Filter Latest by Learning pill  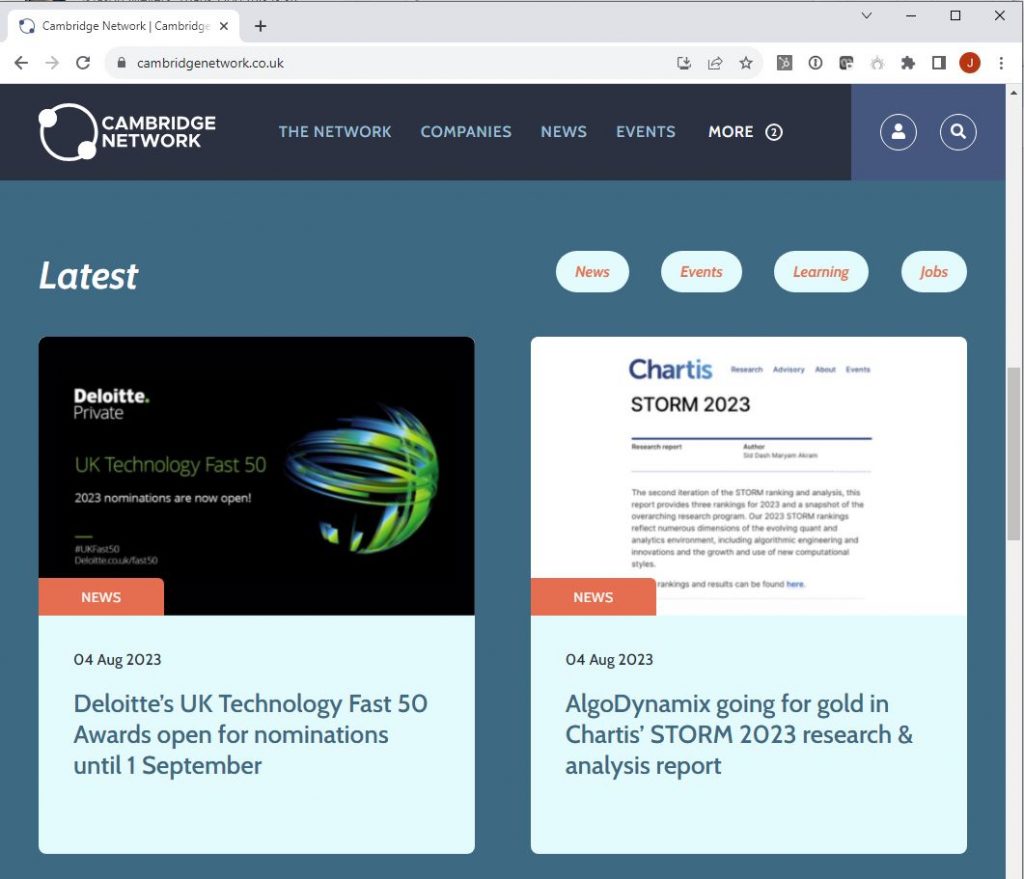point(821,272)
